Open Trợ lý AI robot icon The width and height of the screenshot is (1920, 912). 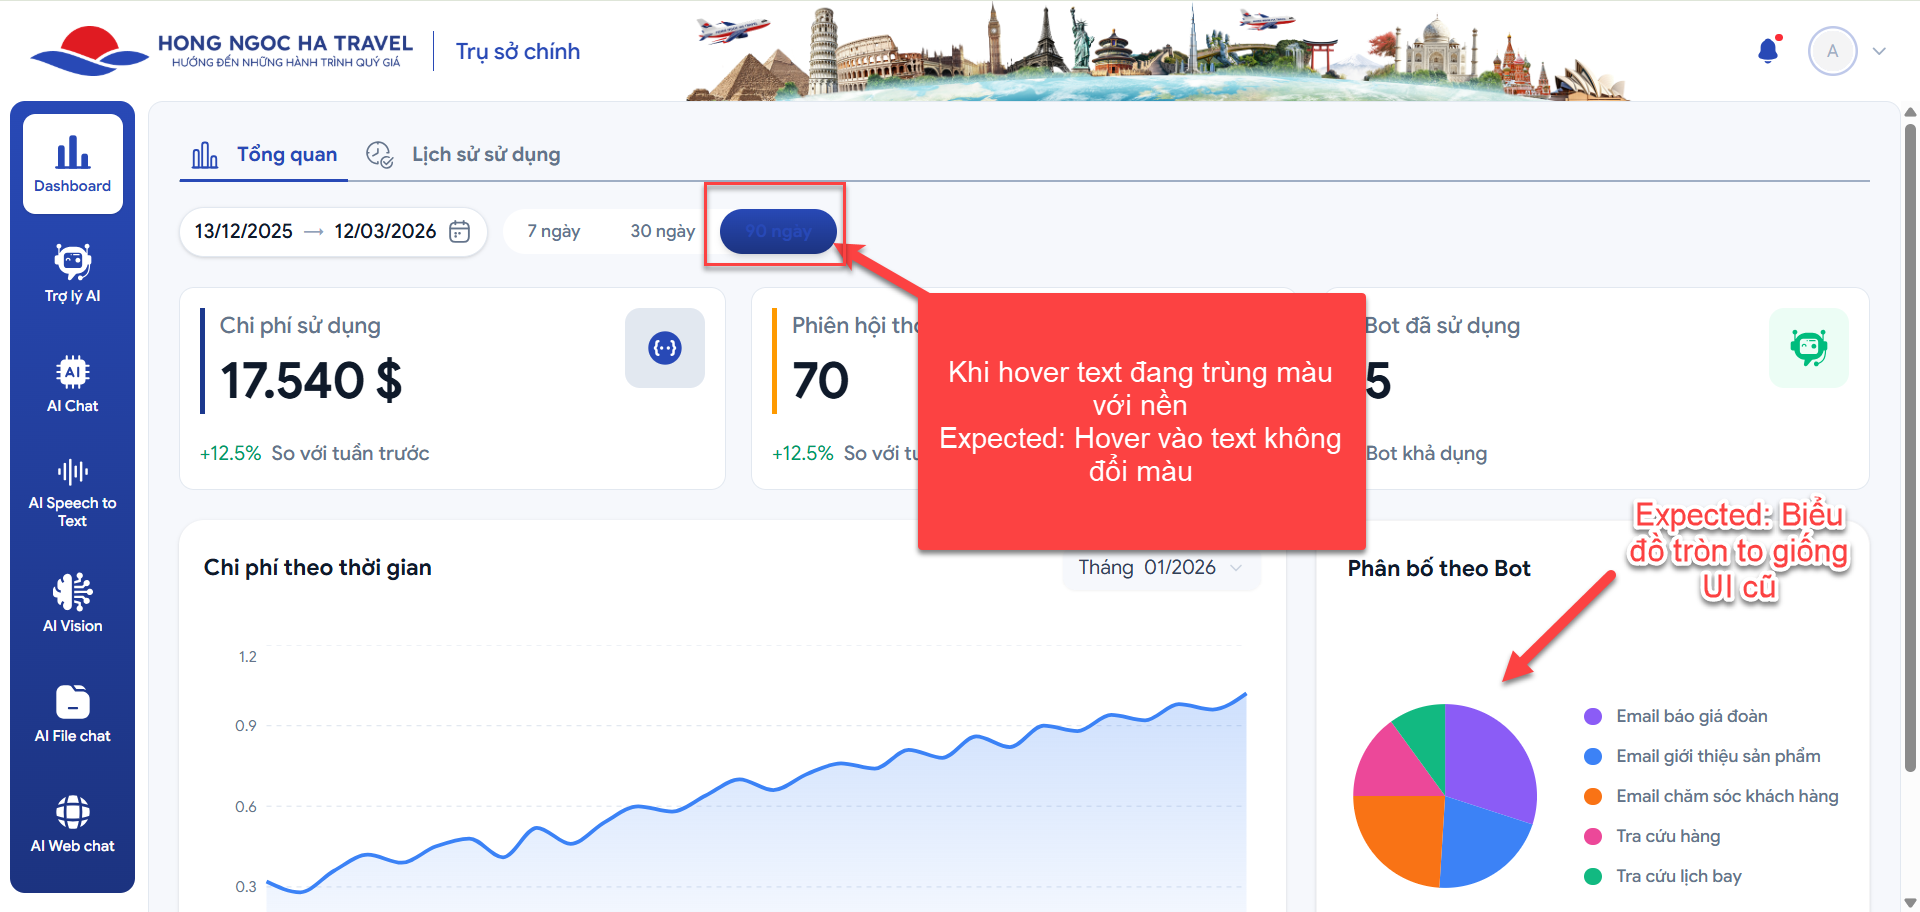pyautogui.click(x=72, y=272)
